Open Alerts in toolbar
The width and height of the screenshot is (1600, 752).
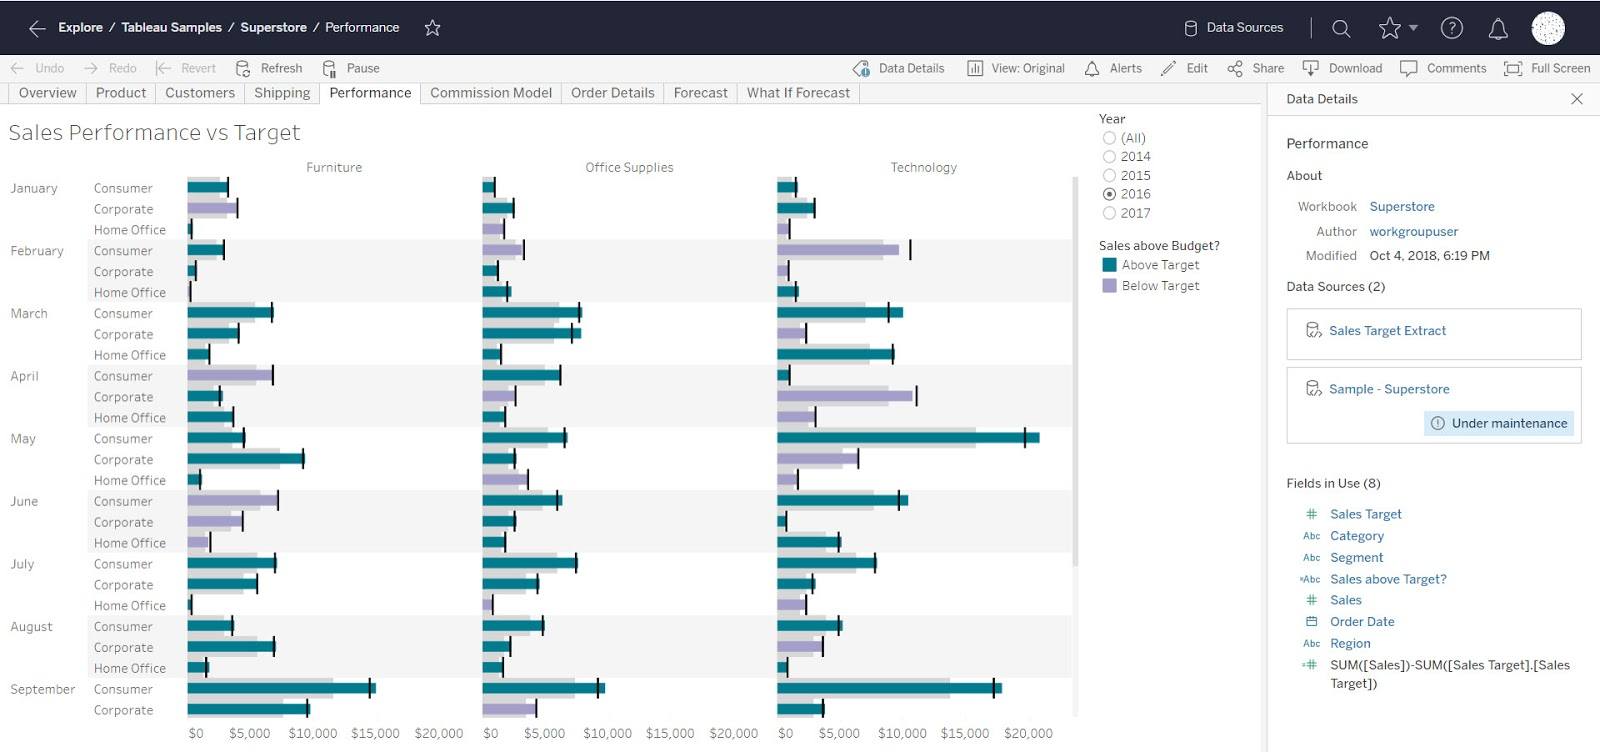[x=1113, y=68]
